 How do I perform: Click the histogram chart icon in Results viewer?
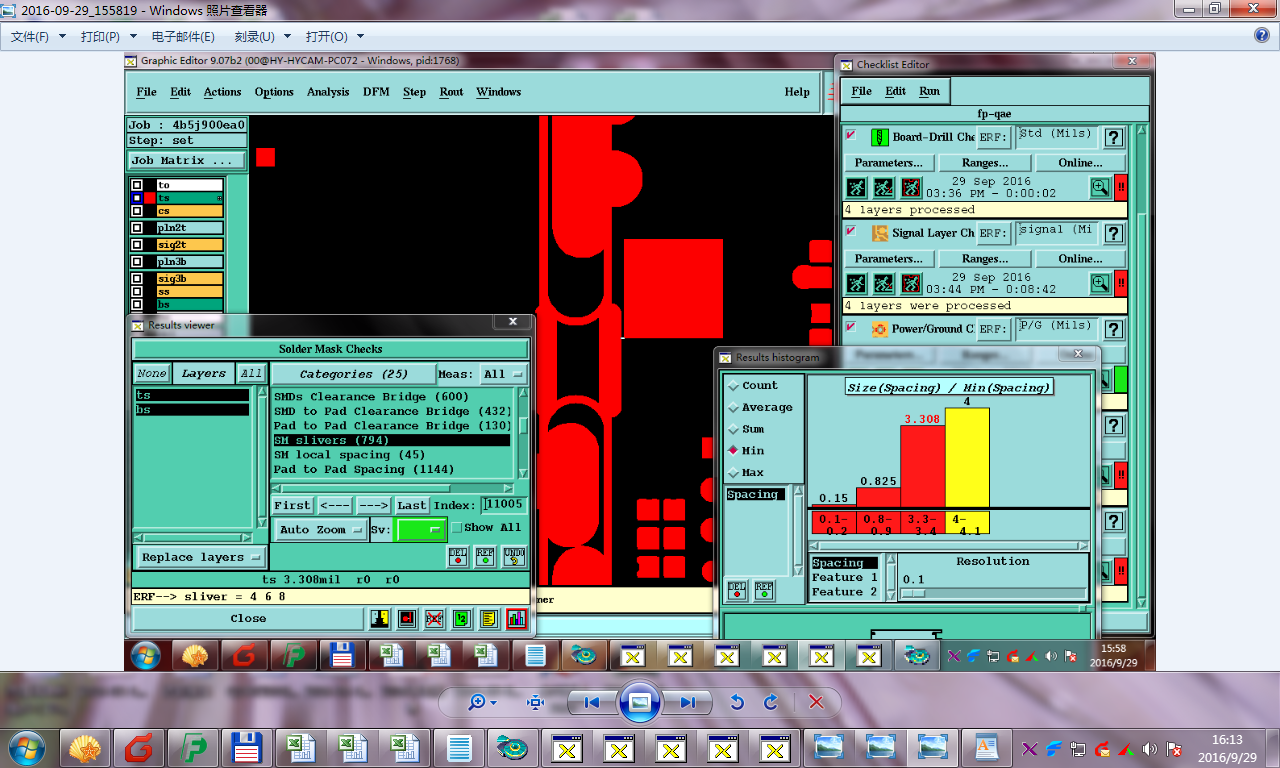click(x=516, y=619)
